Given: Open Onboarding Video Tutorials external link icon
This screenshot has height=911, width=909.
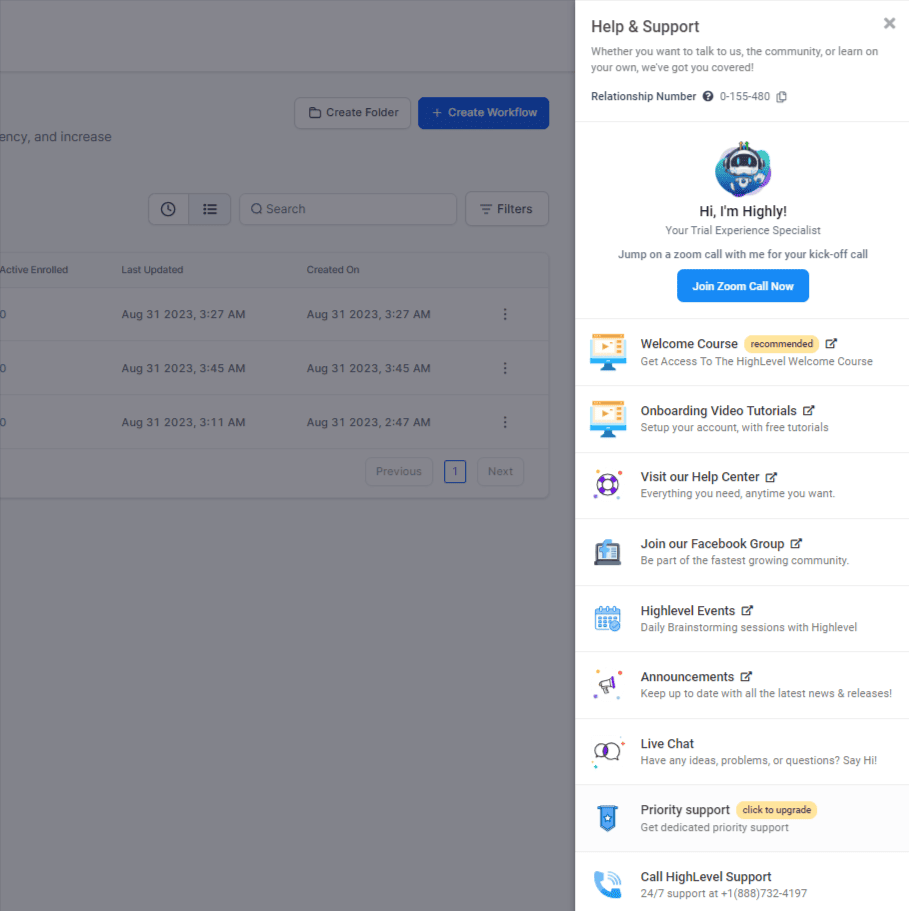Looking at the screenshot, I should [809, 410].
